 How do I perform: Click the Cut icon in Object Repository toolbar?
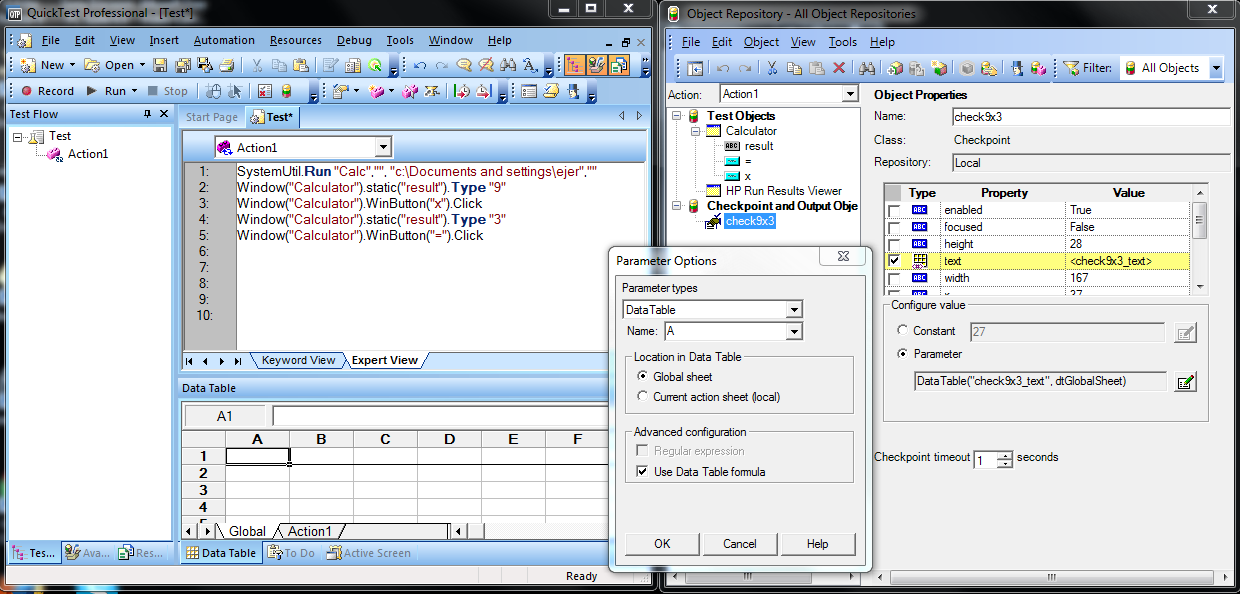772,68
